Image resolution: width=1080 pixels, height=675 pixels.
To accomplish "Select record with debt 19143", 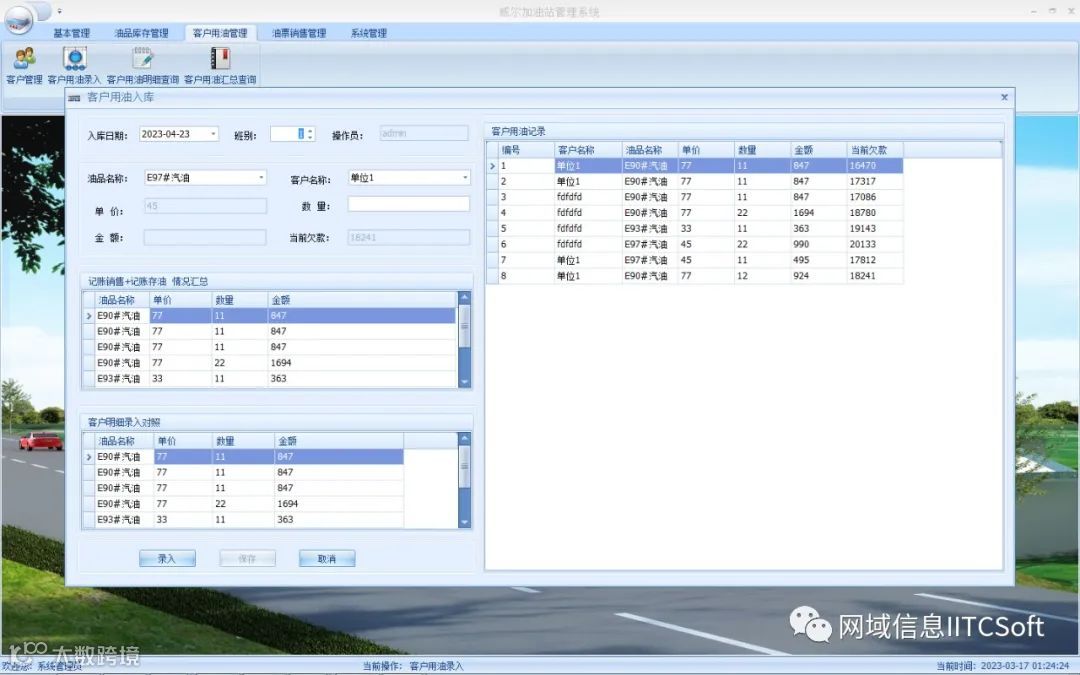I will click(694, 229).
